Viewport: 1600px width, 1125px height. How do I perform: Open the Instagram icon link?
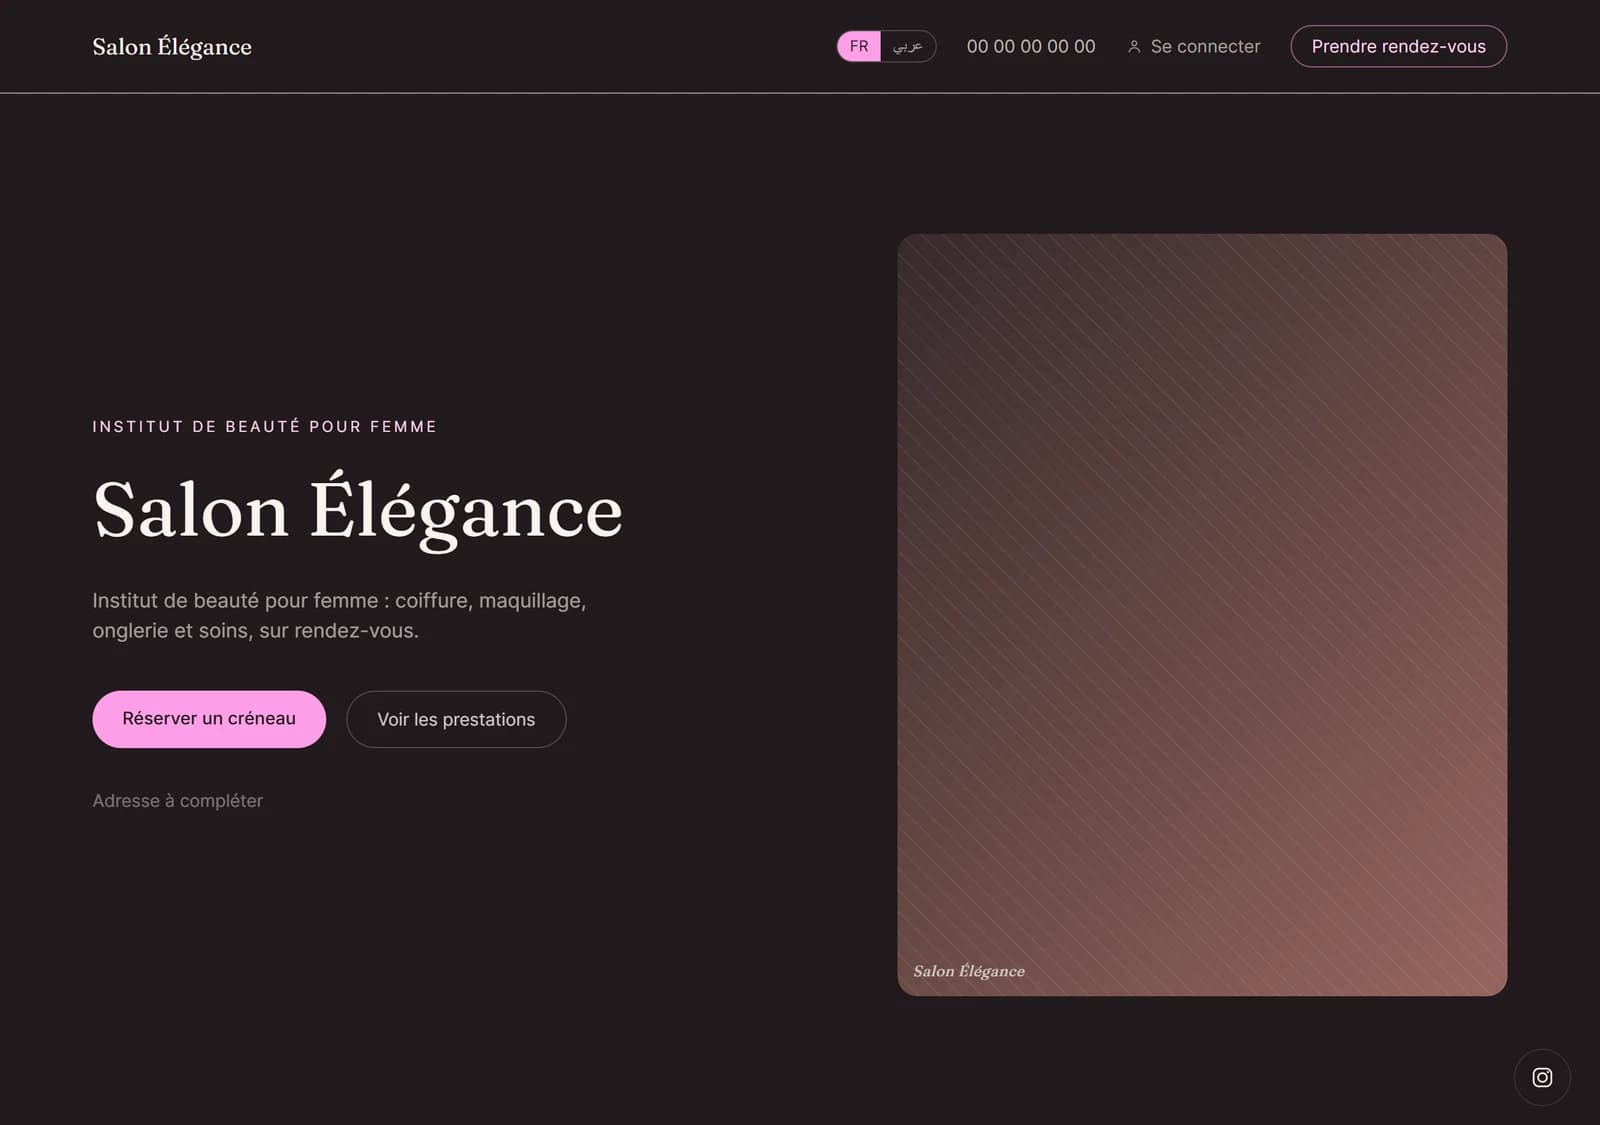[x=1542, y=1077]
